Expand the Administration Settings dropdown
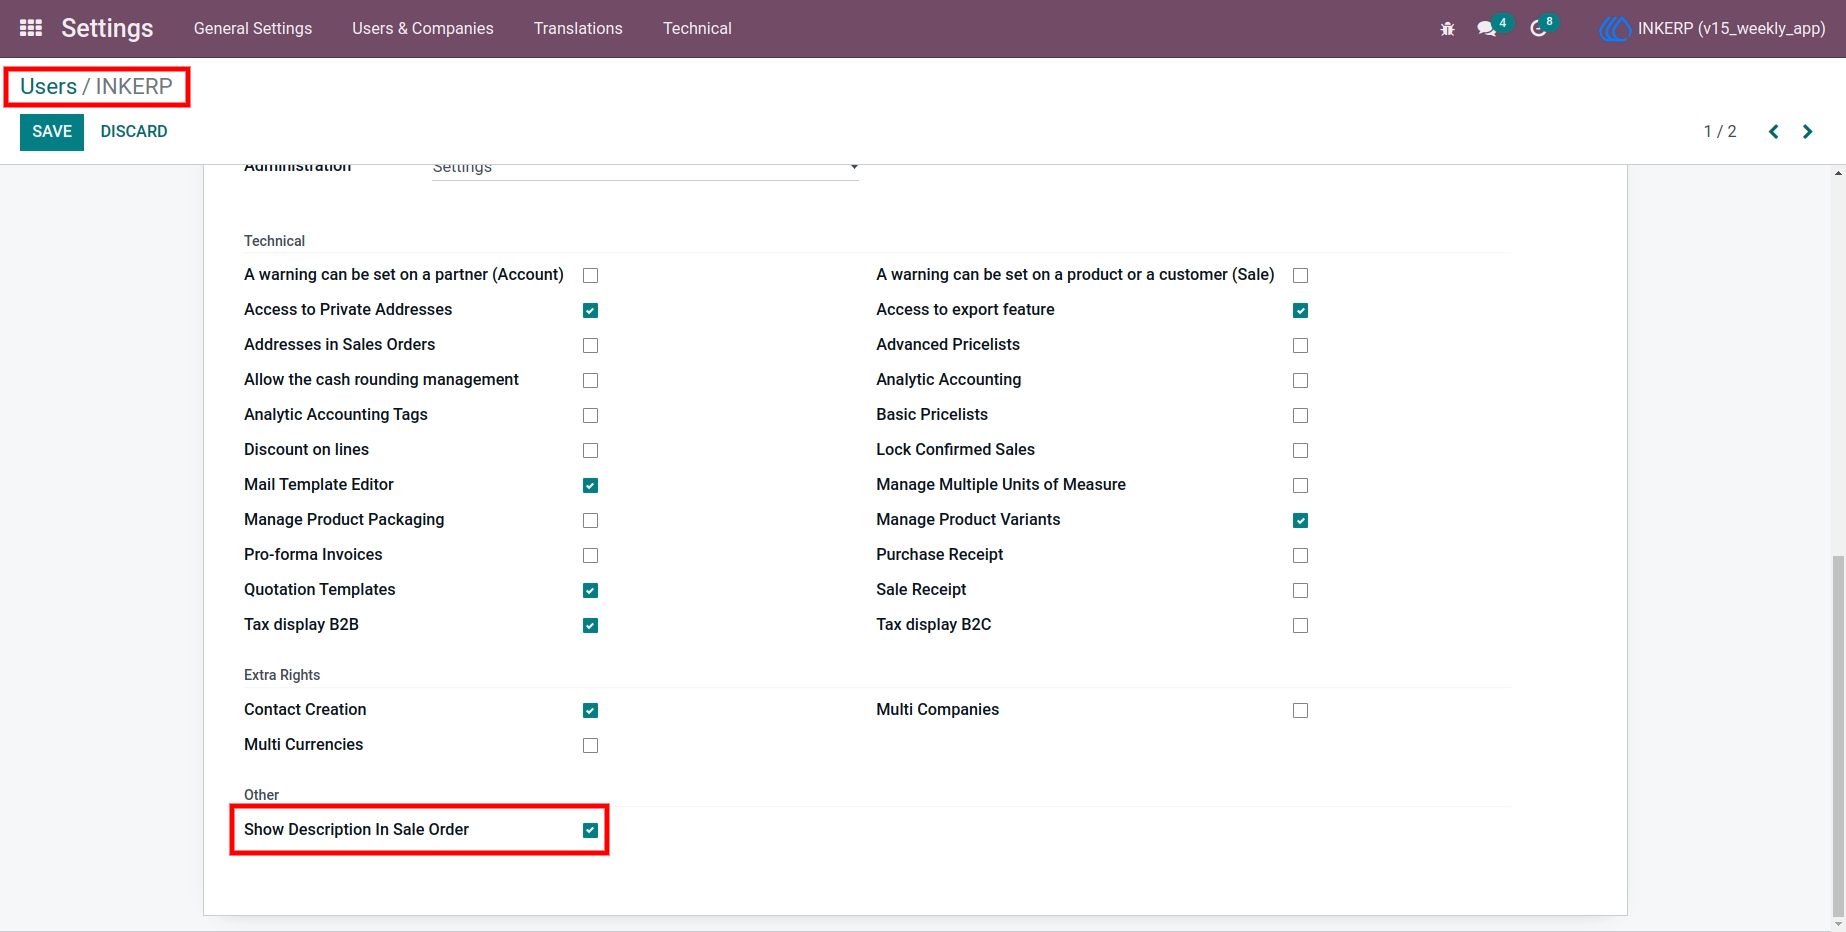The width and height of the screenshot is (1846, 932). (x=645, y=167)
